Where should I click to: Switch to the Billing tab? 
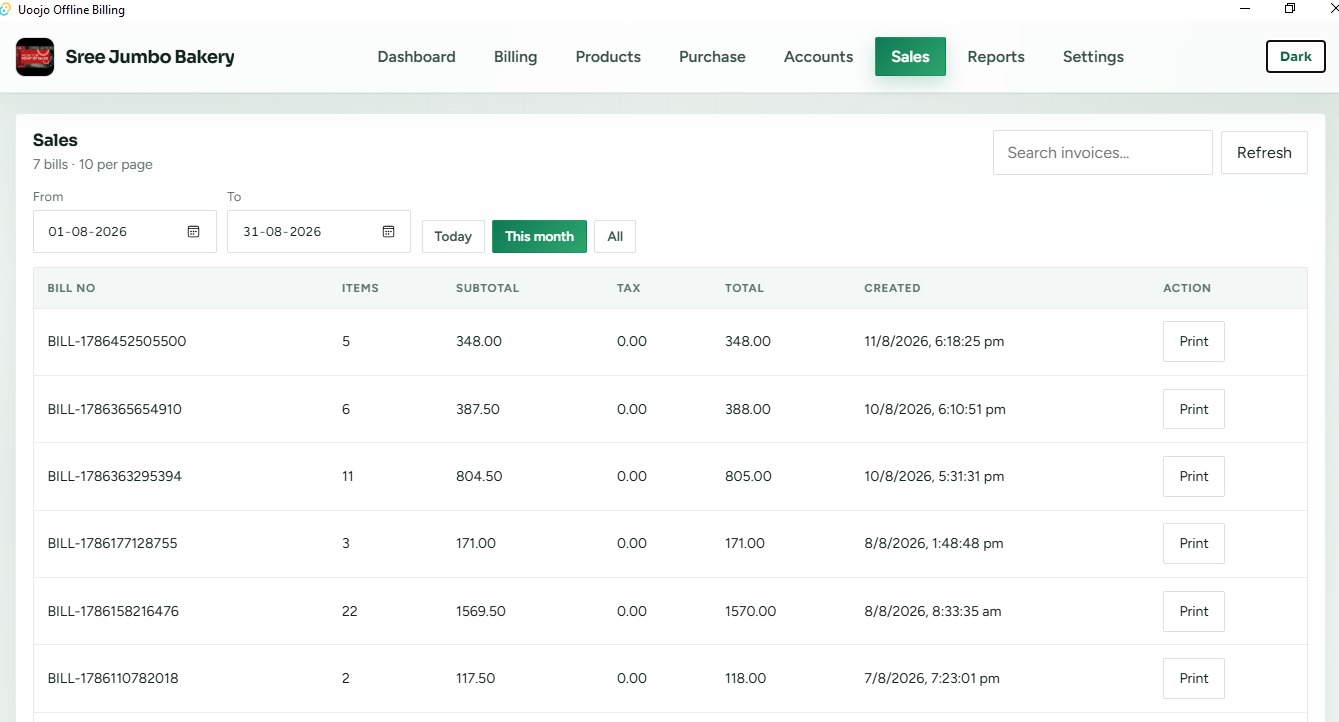click(x=515, y=57)
